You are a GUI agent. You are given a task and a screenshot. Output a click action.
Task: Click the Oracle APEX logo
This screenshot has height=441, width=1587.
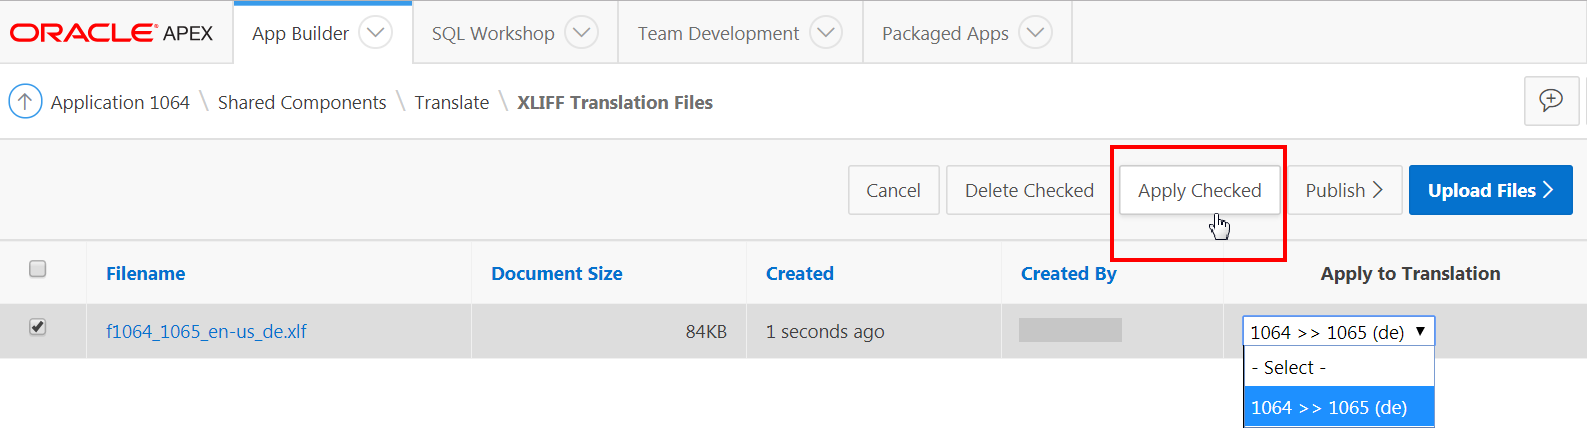(x=111, y=33)
